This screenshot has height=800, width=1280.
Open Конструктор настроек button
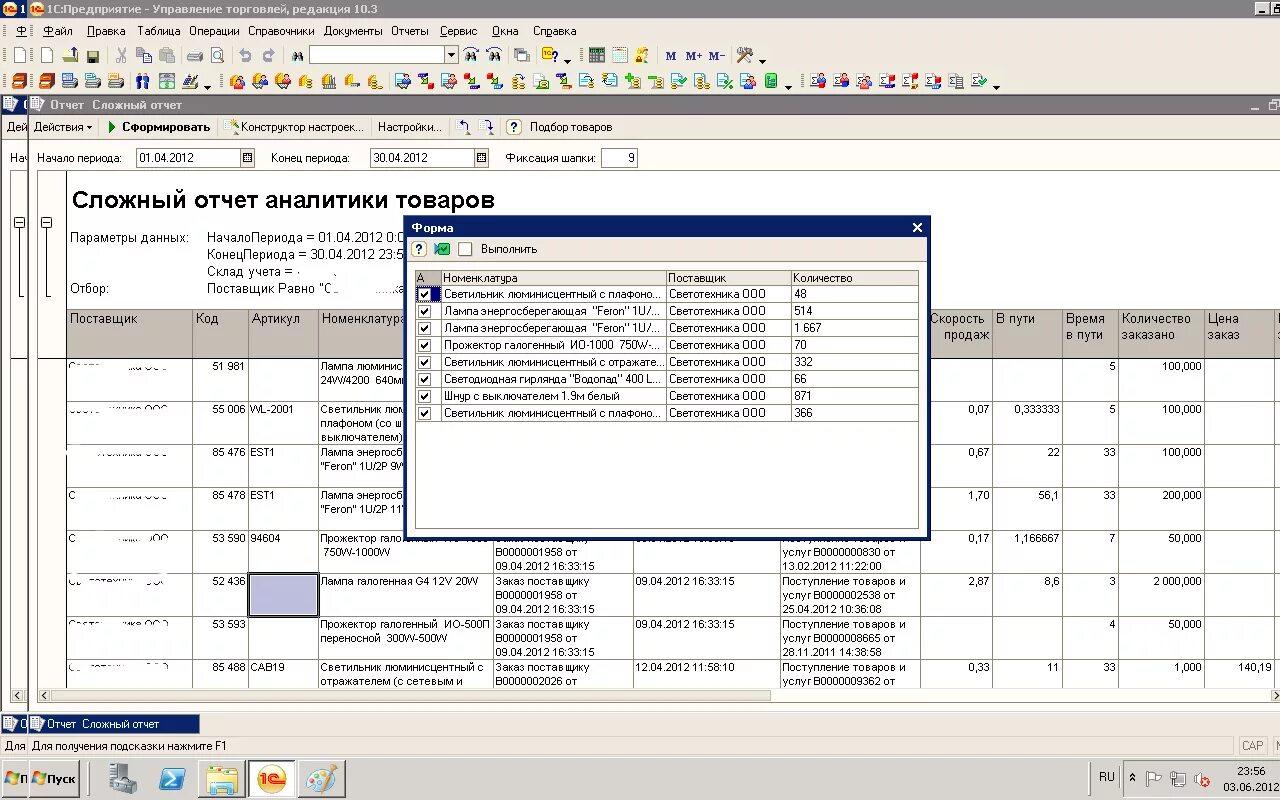click(294, 127)
